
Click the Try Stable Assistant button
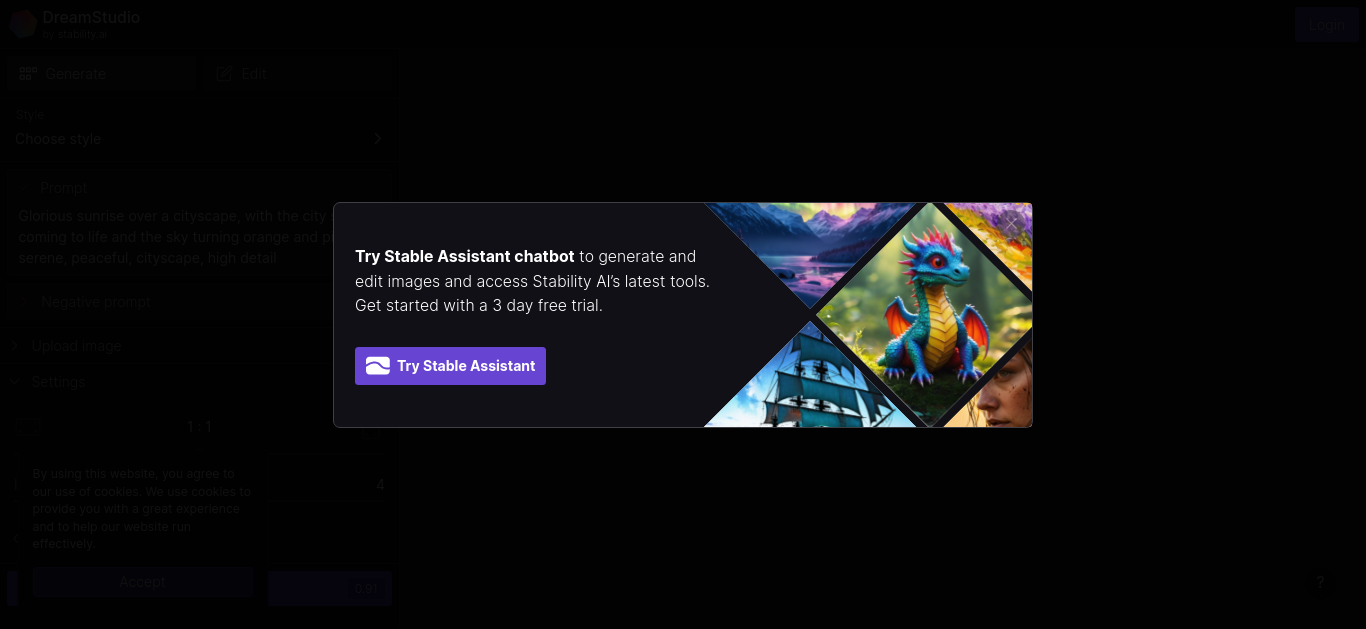point(450,366)
